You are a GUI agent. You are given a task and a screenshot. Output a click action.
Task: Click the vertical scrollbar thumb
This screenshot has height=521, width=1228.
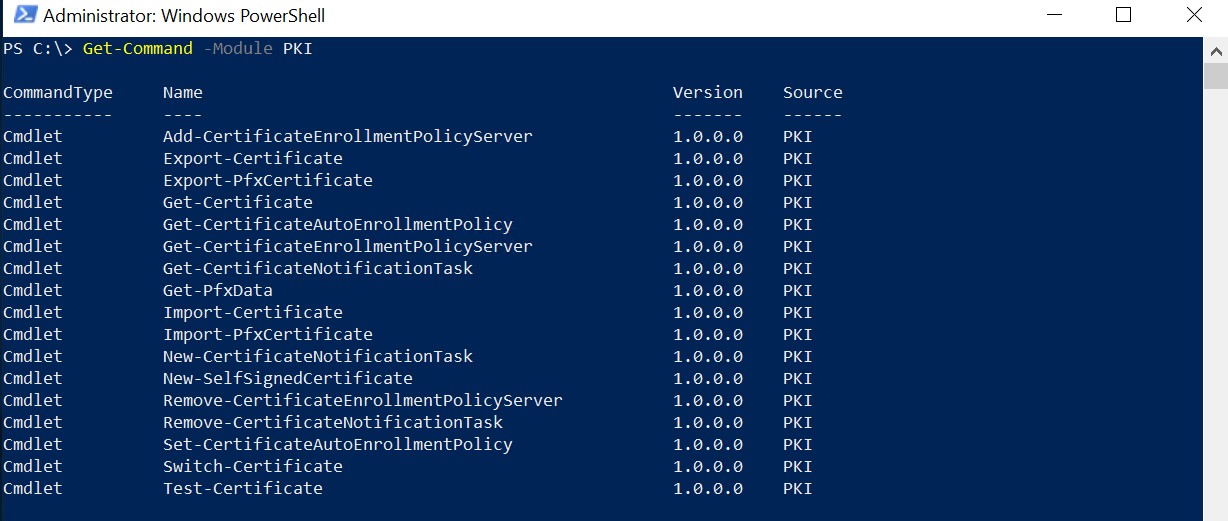(x=1215, y=76)
